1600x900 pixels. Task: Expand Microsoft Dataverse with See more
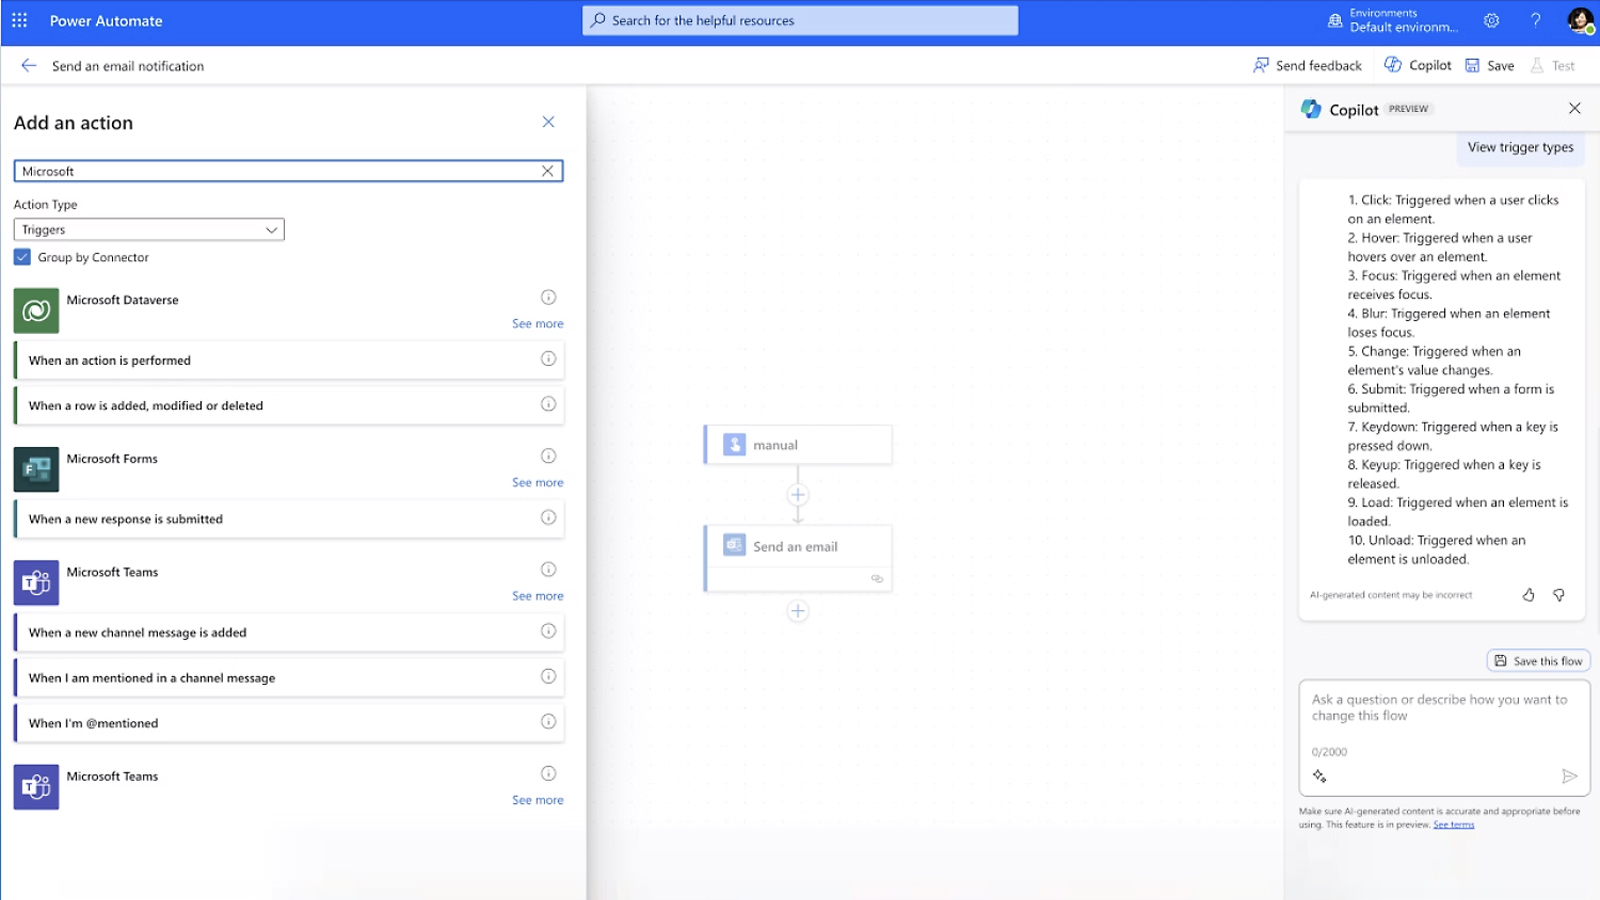pos(537,324)
